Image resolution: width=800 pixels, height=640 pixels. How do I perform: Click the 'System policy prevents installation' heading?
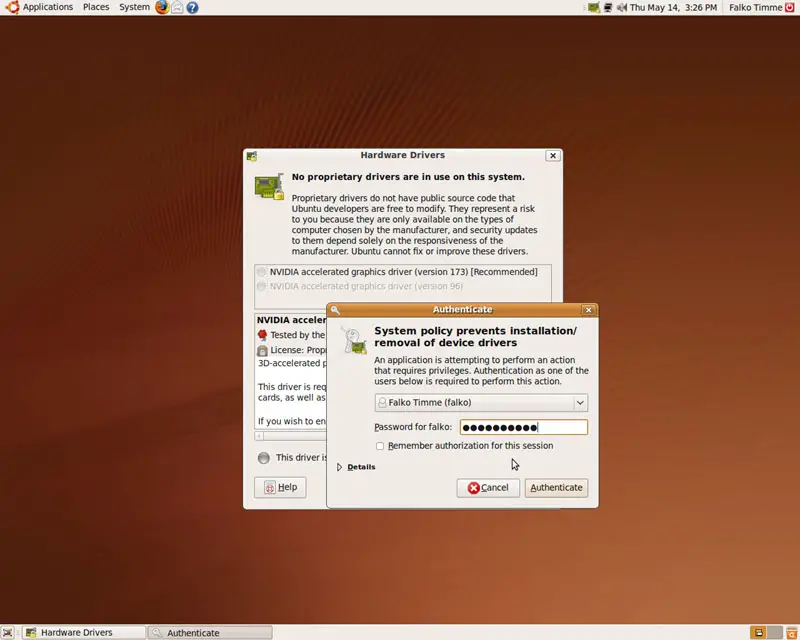click(476, 337)
